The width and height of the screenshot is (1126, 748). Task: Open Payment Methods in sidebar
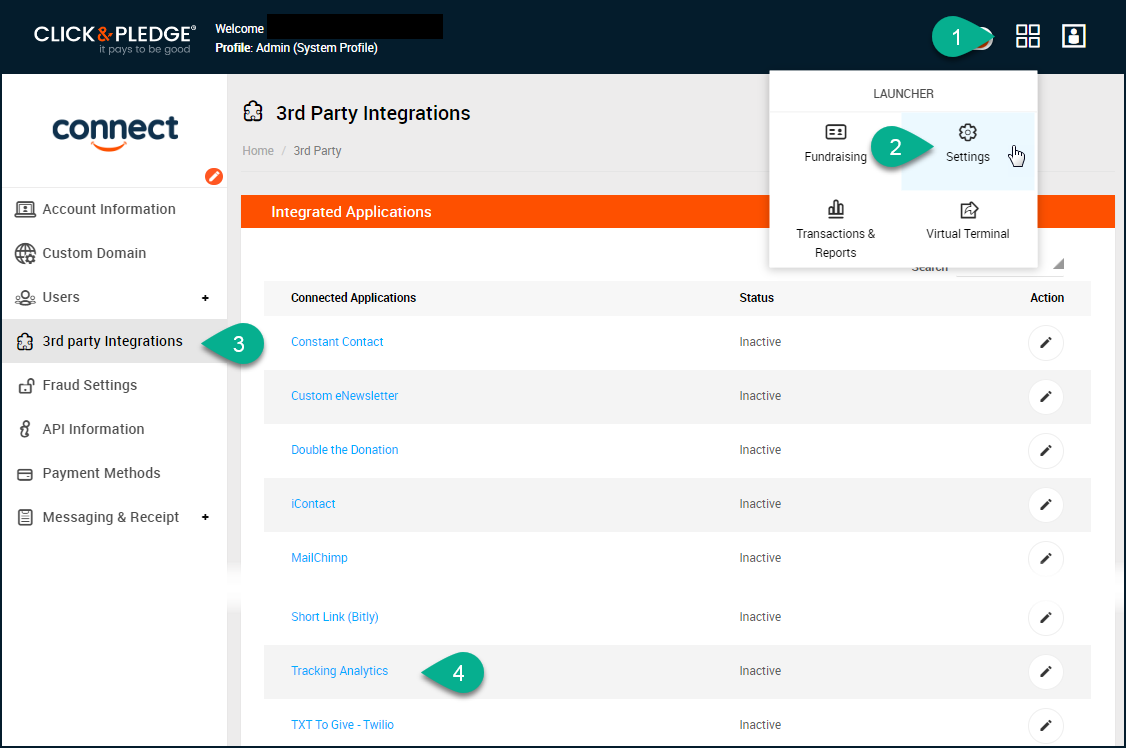[x=114, y=472]
